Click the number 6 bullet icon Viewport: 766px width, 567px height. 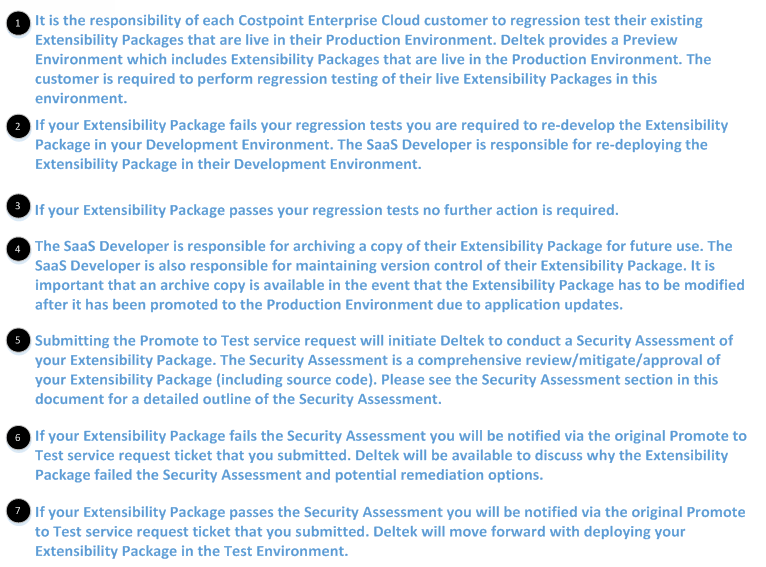(19, 437)
